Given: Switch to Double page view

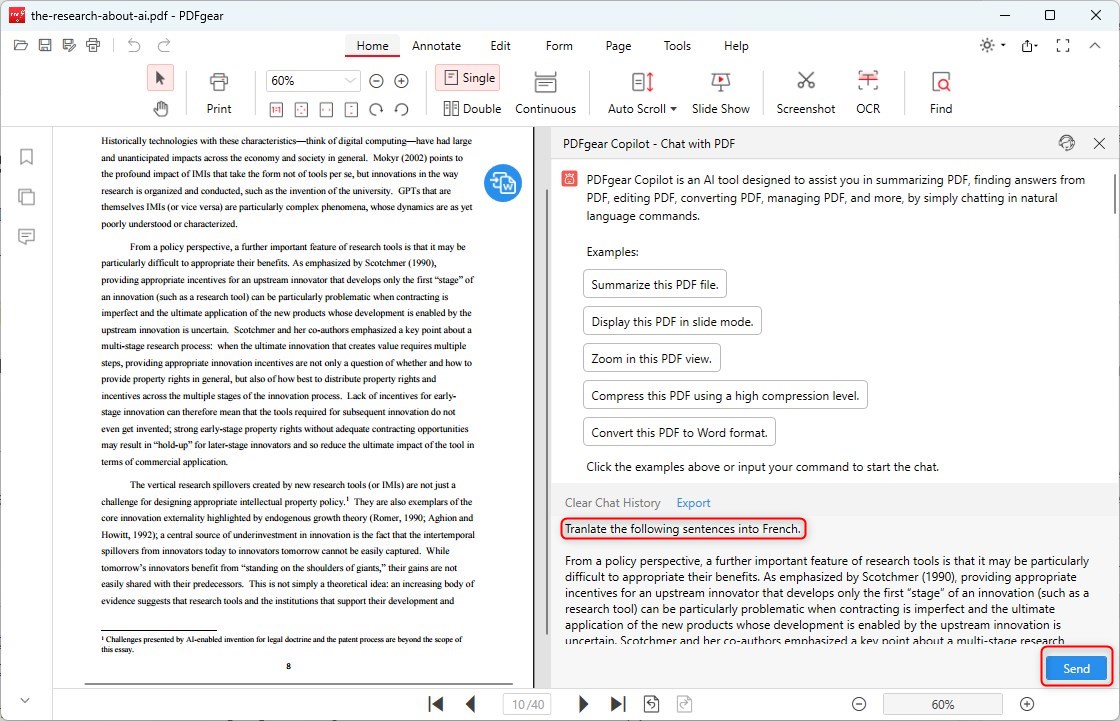Looking at the screenshot, I should pos(471,109).
